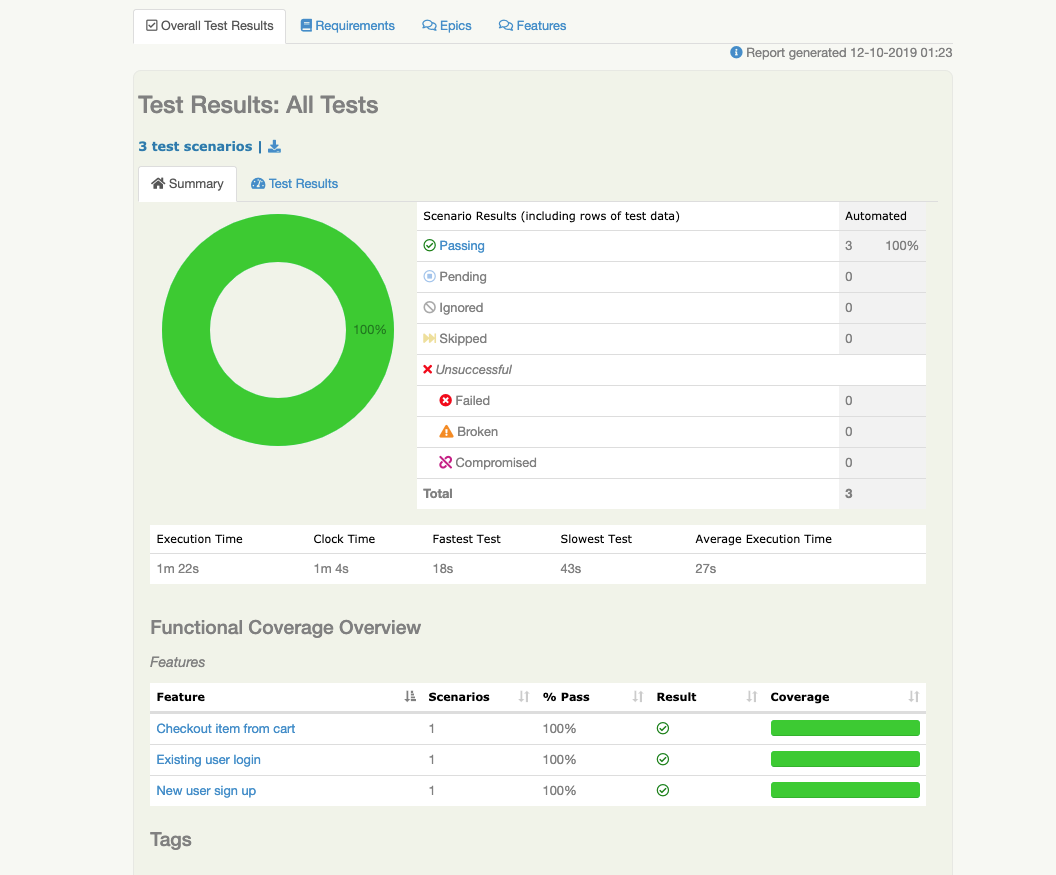Viewport: 1056px width, 875px height.
Task: Sort table by Coverage column arrow
Action: tap(914, 697)
